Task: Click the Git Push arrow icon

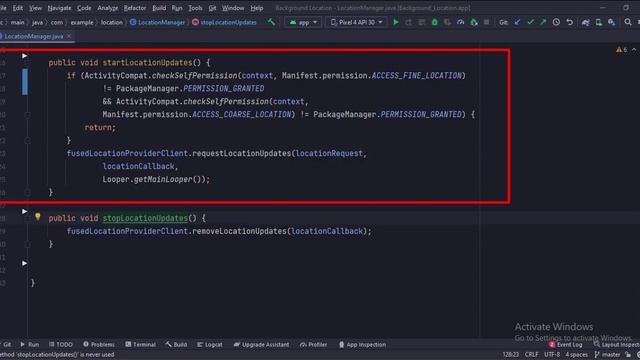Action: (543, 22)
